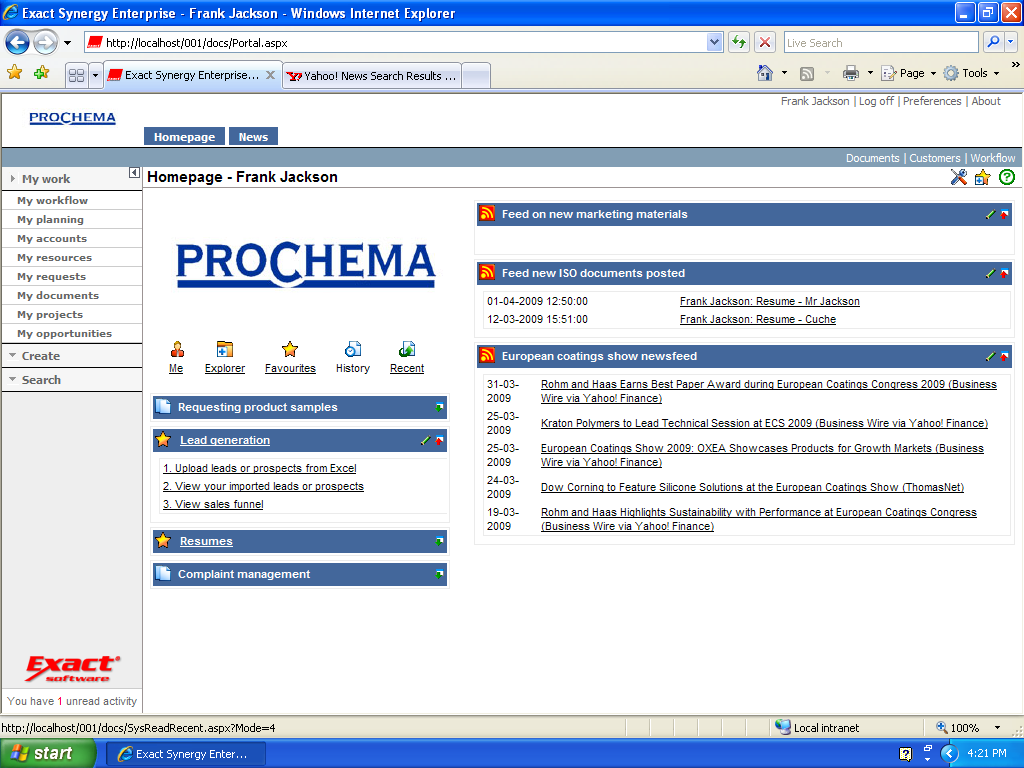Click the star icon beside Resumes
The height and width of the screenshot is (768, 1024).
163,541
